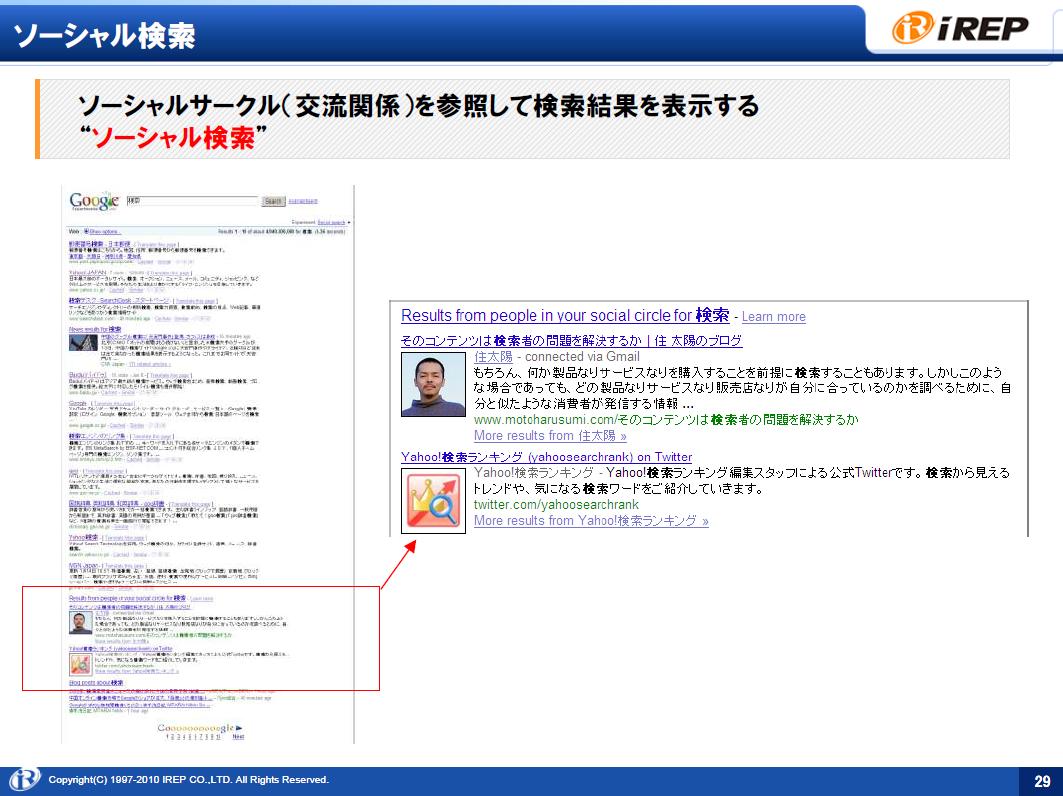Go to the Next results page
This screenshot has height=796, width=1063.
coord(238,736)
